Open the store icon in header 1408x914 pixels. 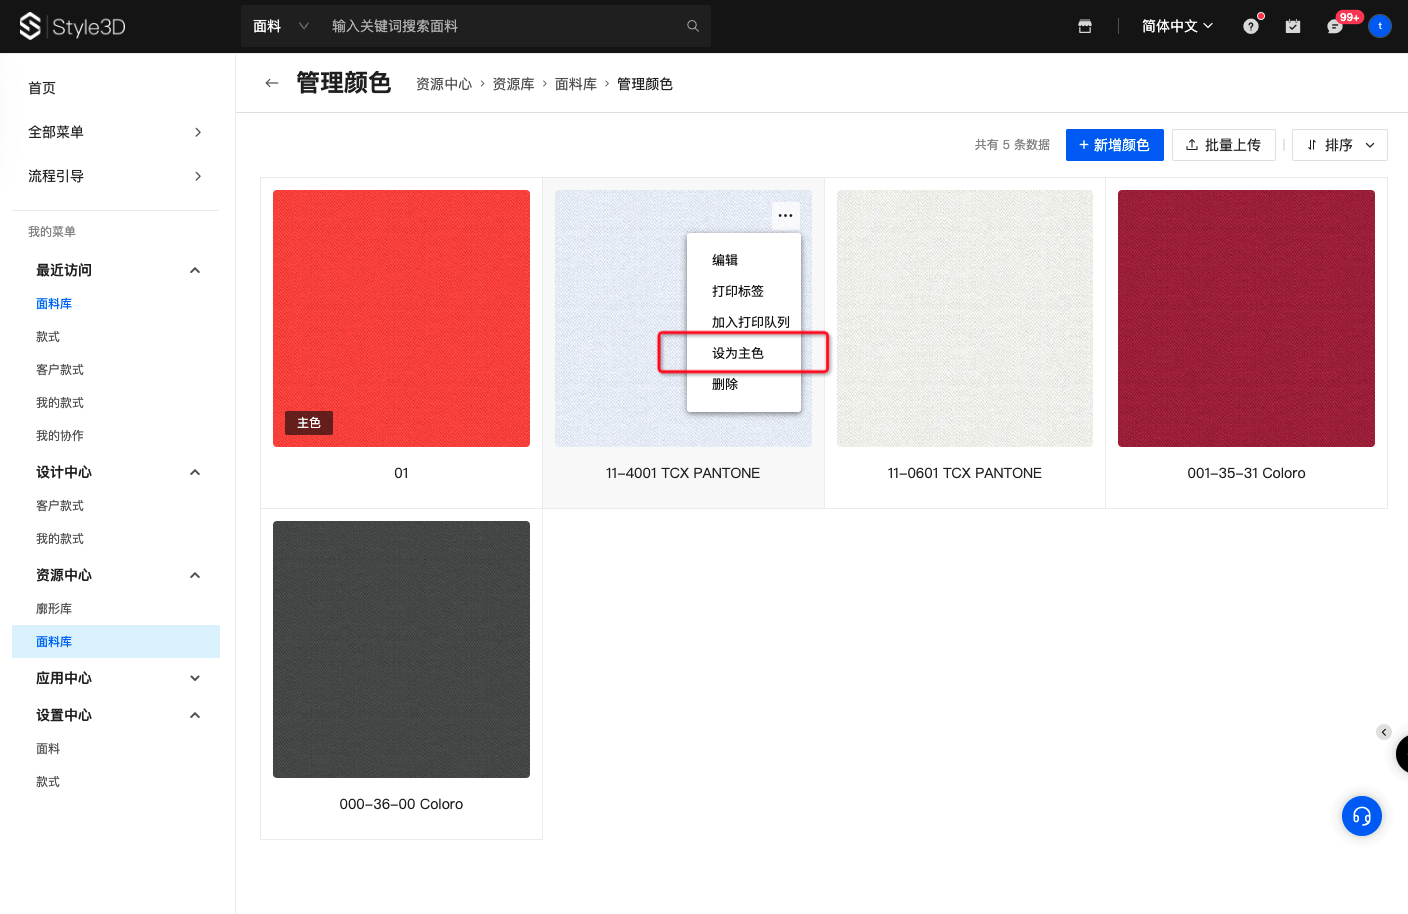click(x=1085, y=26)
